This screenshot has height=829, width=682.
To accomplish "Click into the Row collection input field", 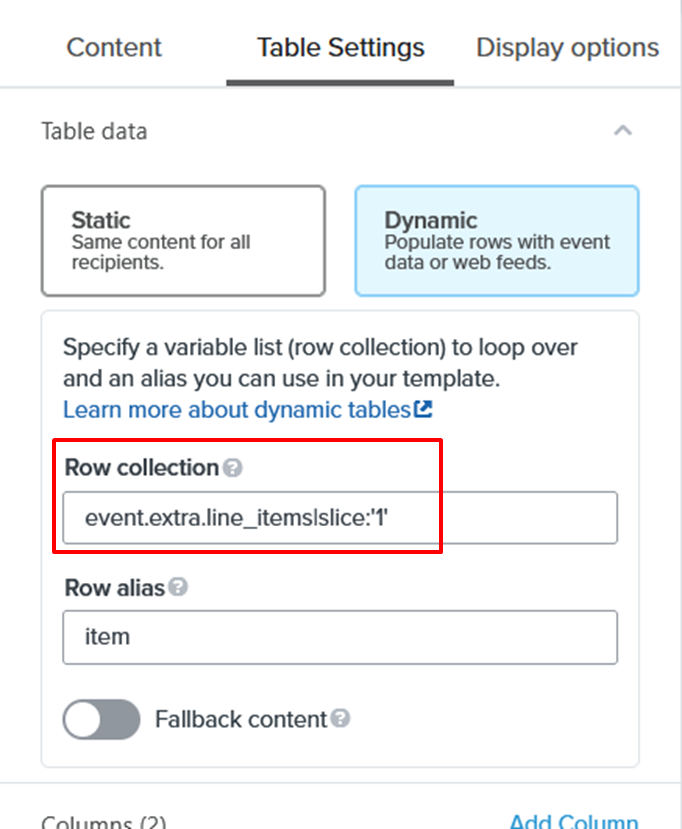I will 340,518.
